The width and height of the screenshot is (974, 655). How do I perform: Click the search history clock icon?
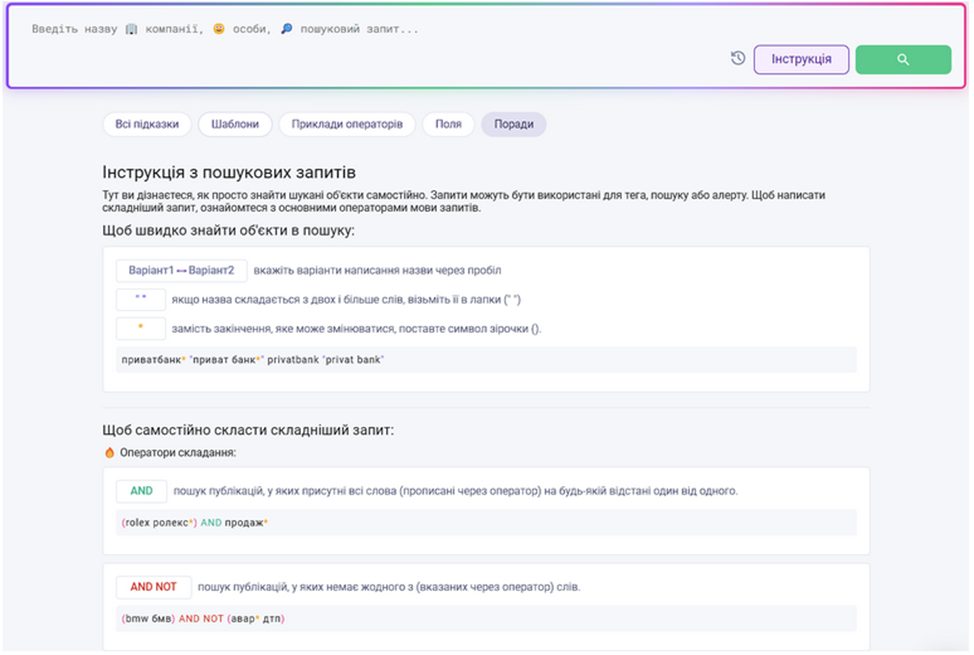pyautogui.click(x=738, y=59)
